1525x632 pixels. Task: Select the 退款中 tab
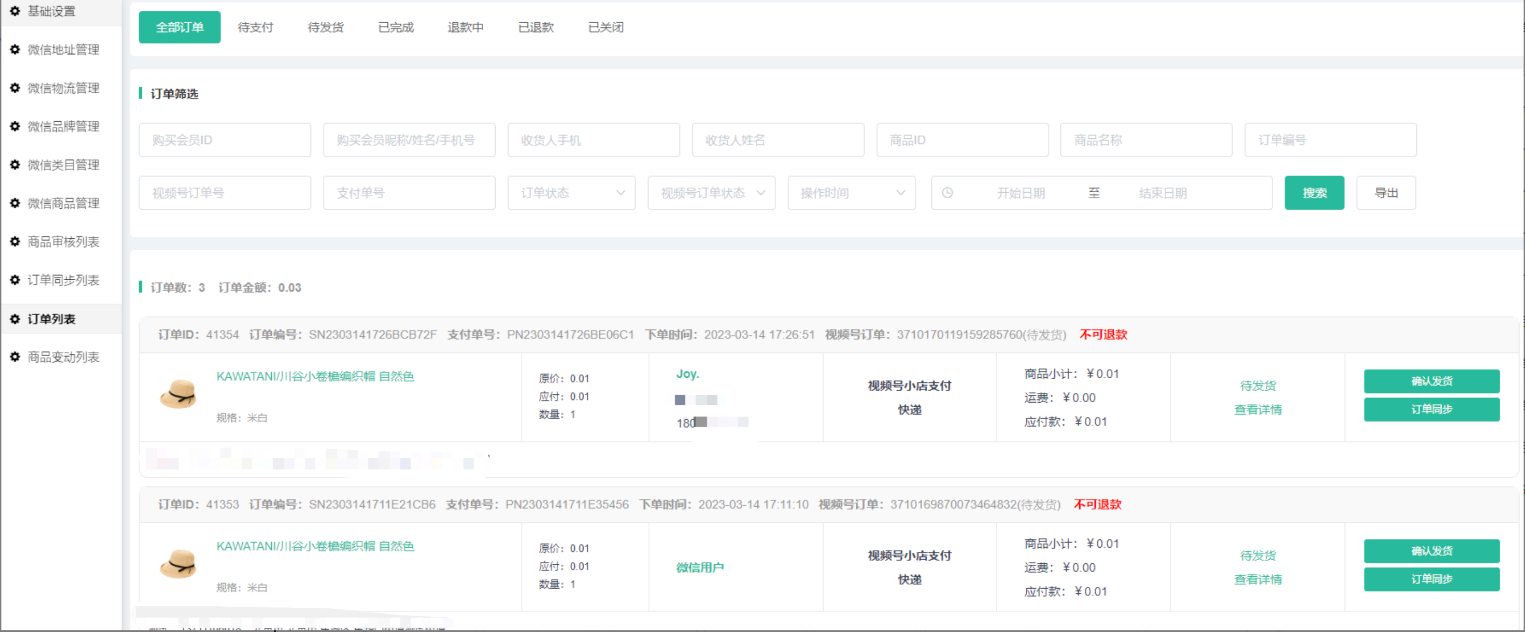pos(465,28)
